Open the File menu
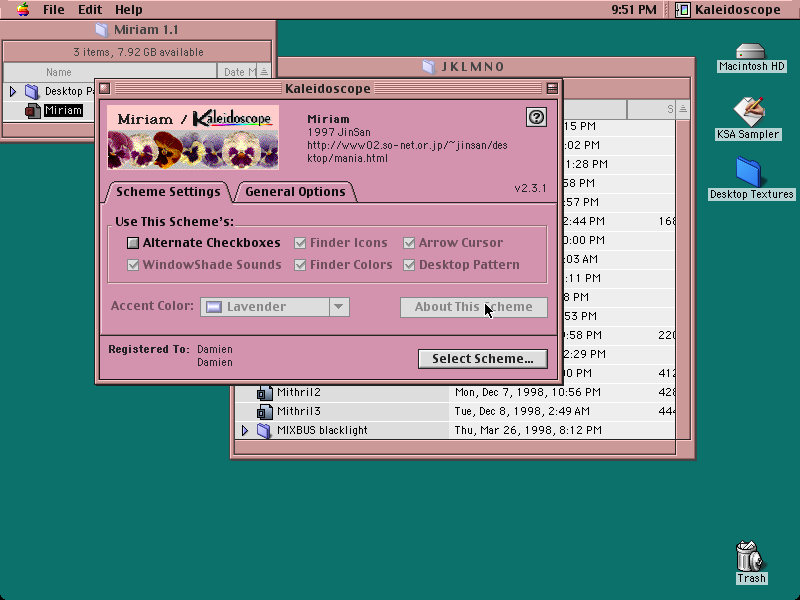 click(54, 9)
